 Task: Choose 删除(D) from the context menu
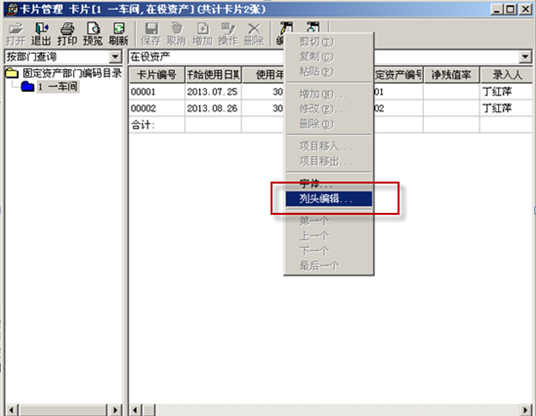pos(329,124)
